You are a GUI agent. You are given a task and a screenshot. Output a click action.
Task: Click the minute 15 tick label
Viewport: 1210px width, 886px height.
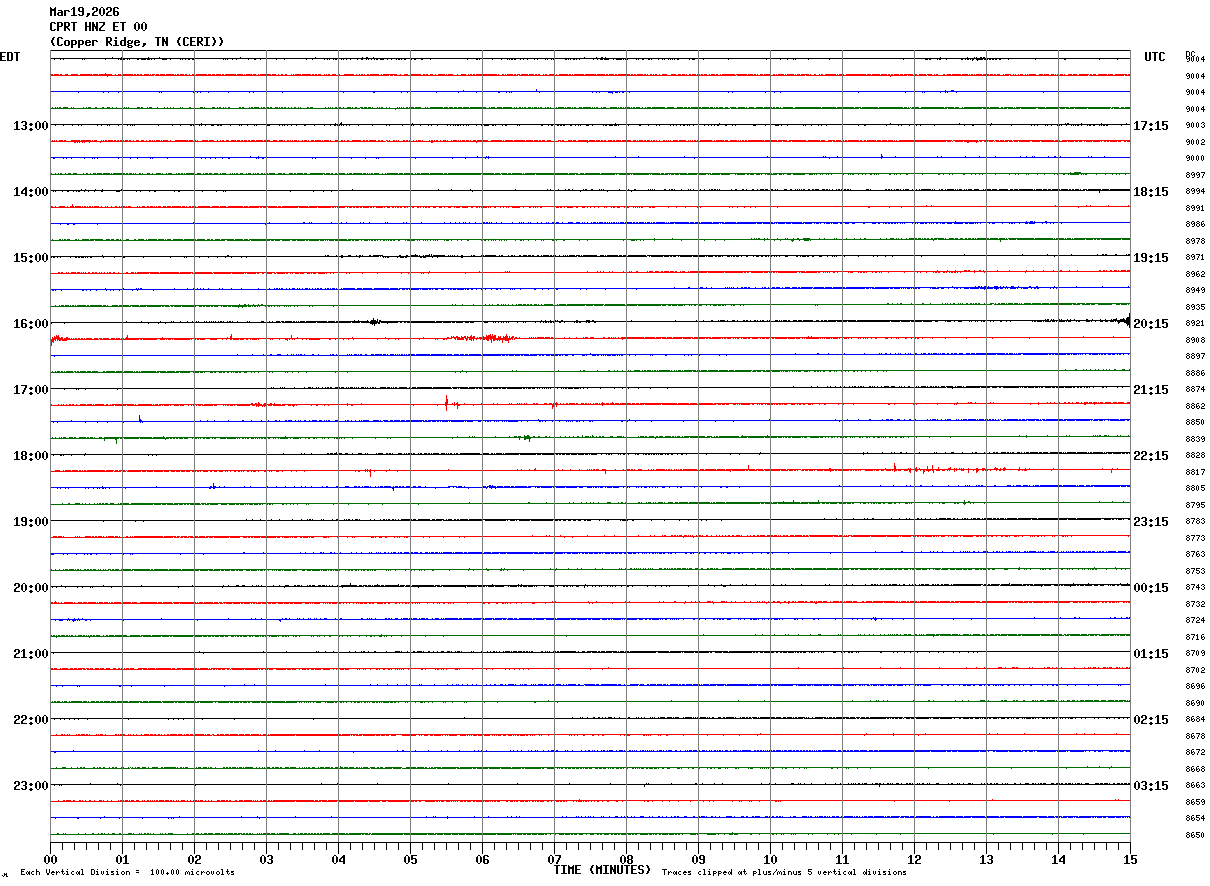1130,859
